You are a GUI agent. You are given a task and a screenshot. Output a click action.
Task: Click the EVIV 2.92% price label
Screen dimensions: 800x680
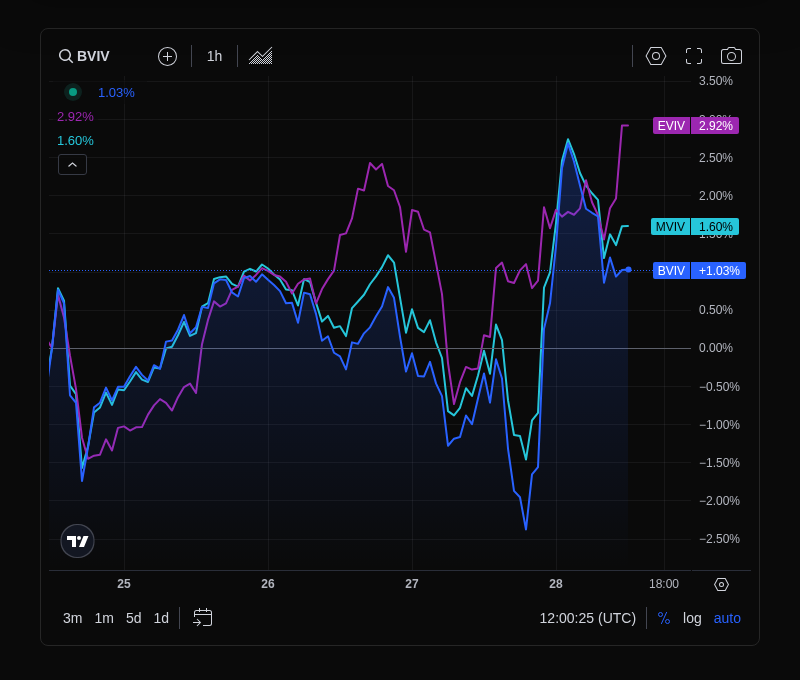696,125
